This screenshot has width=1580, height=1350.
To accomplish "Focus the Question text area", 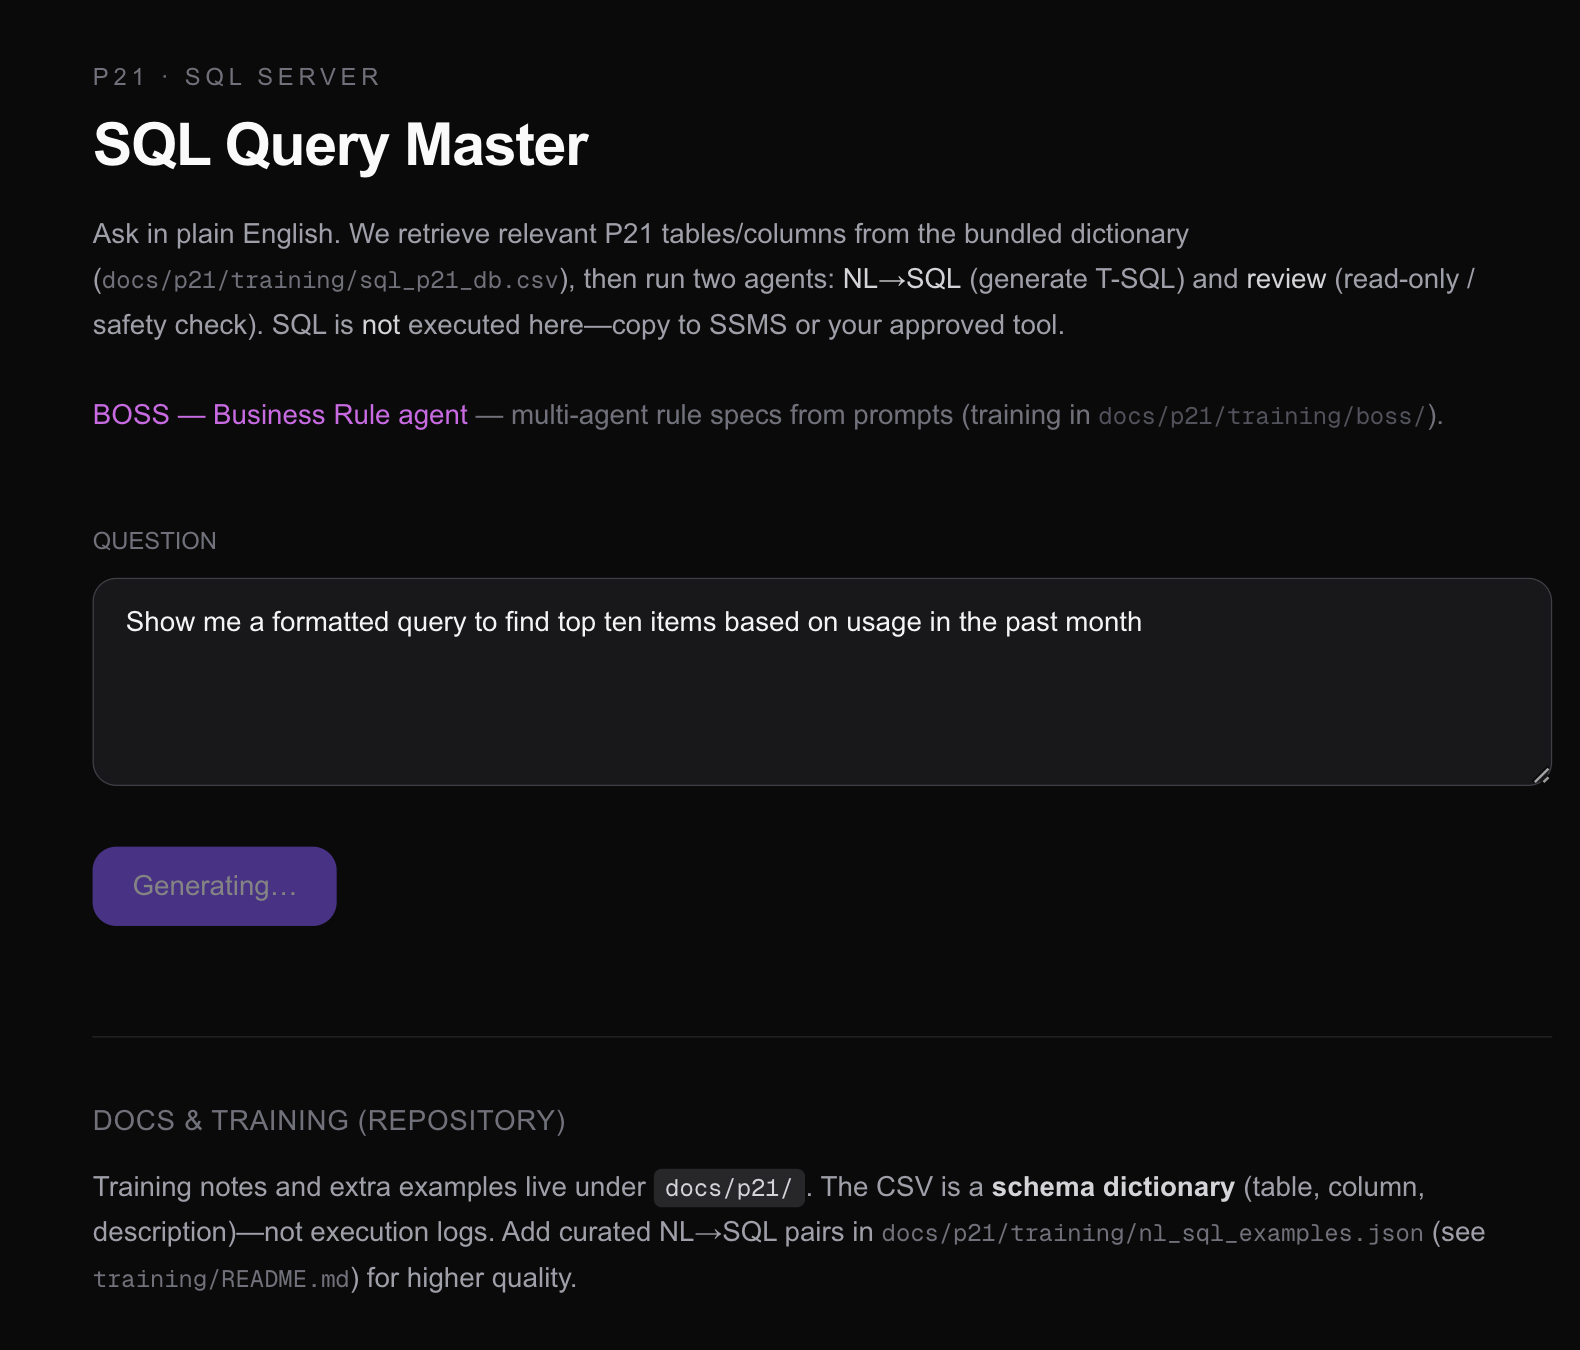I will pyautogui.click(x=822, y=682).
